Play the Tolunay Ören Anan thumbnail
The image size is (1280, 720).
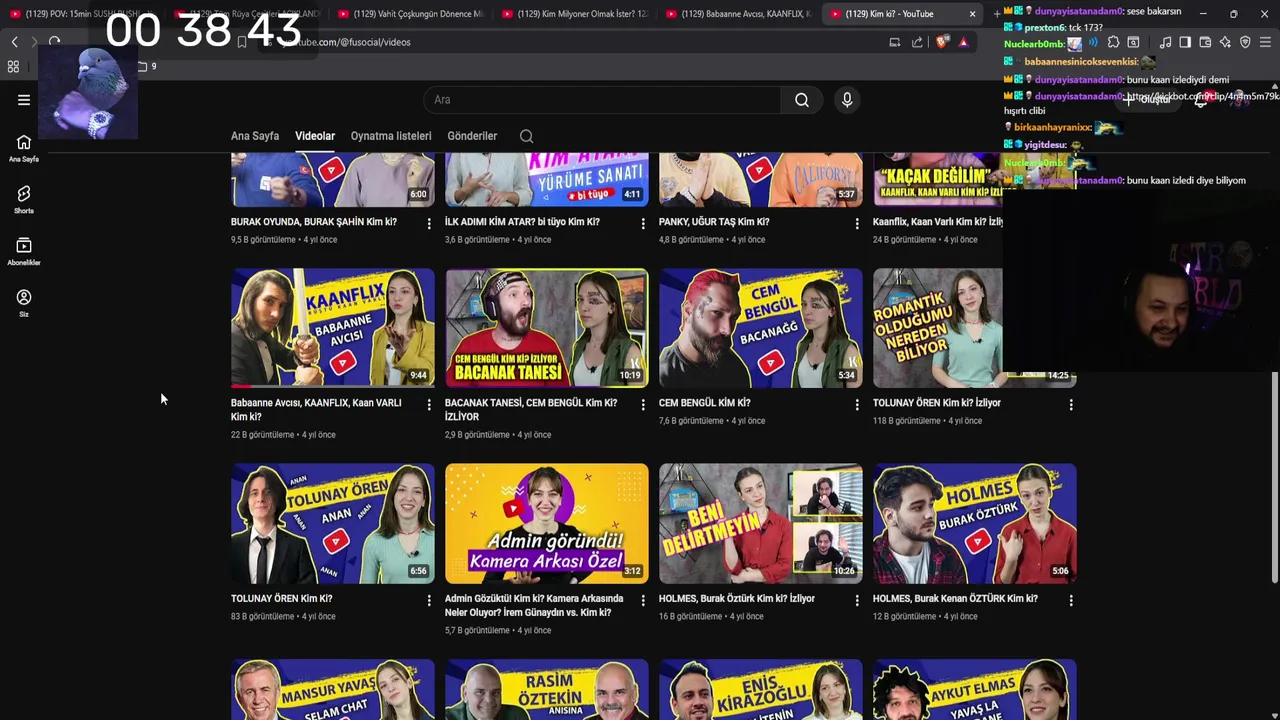(333, 524)
